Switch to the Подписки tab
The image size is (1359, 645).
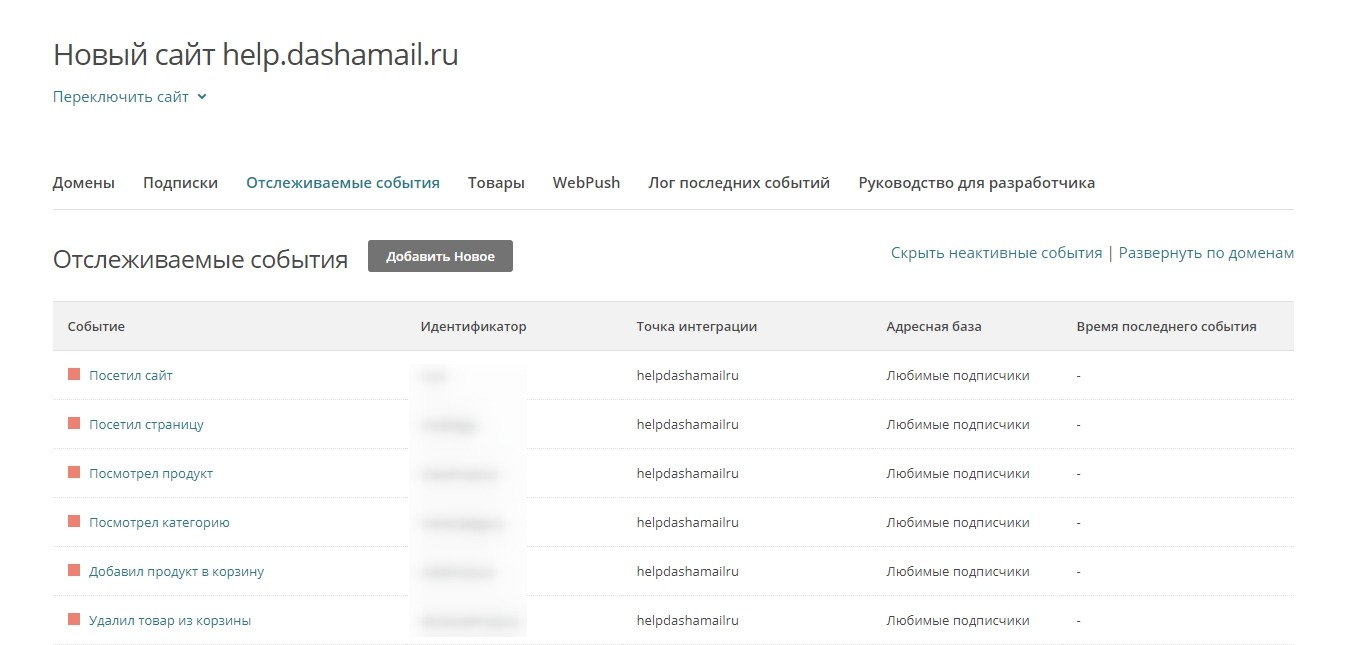coord(180,183)
